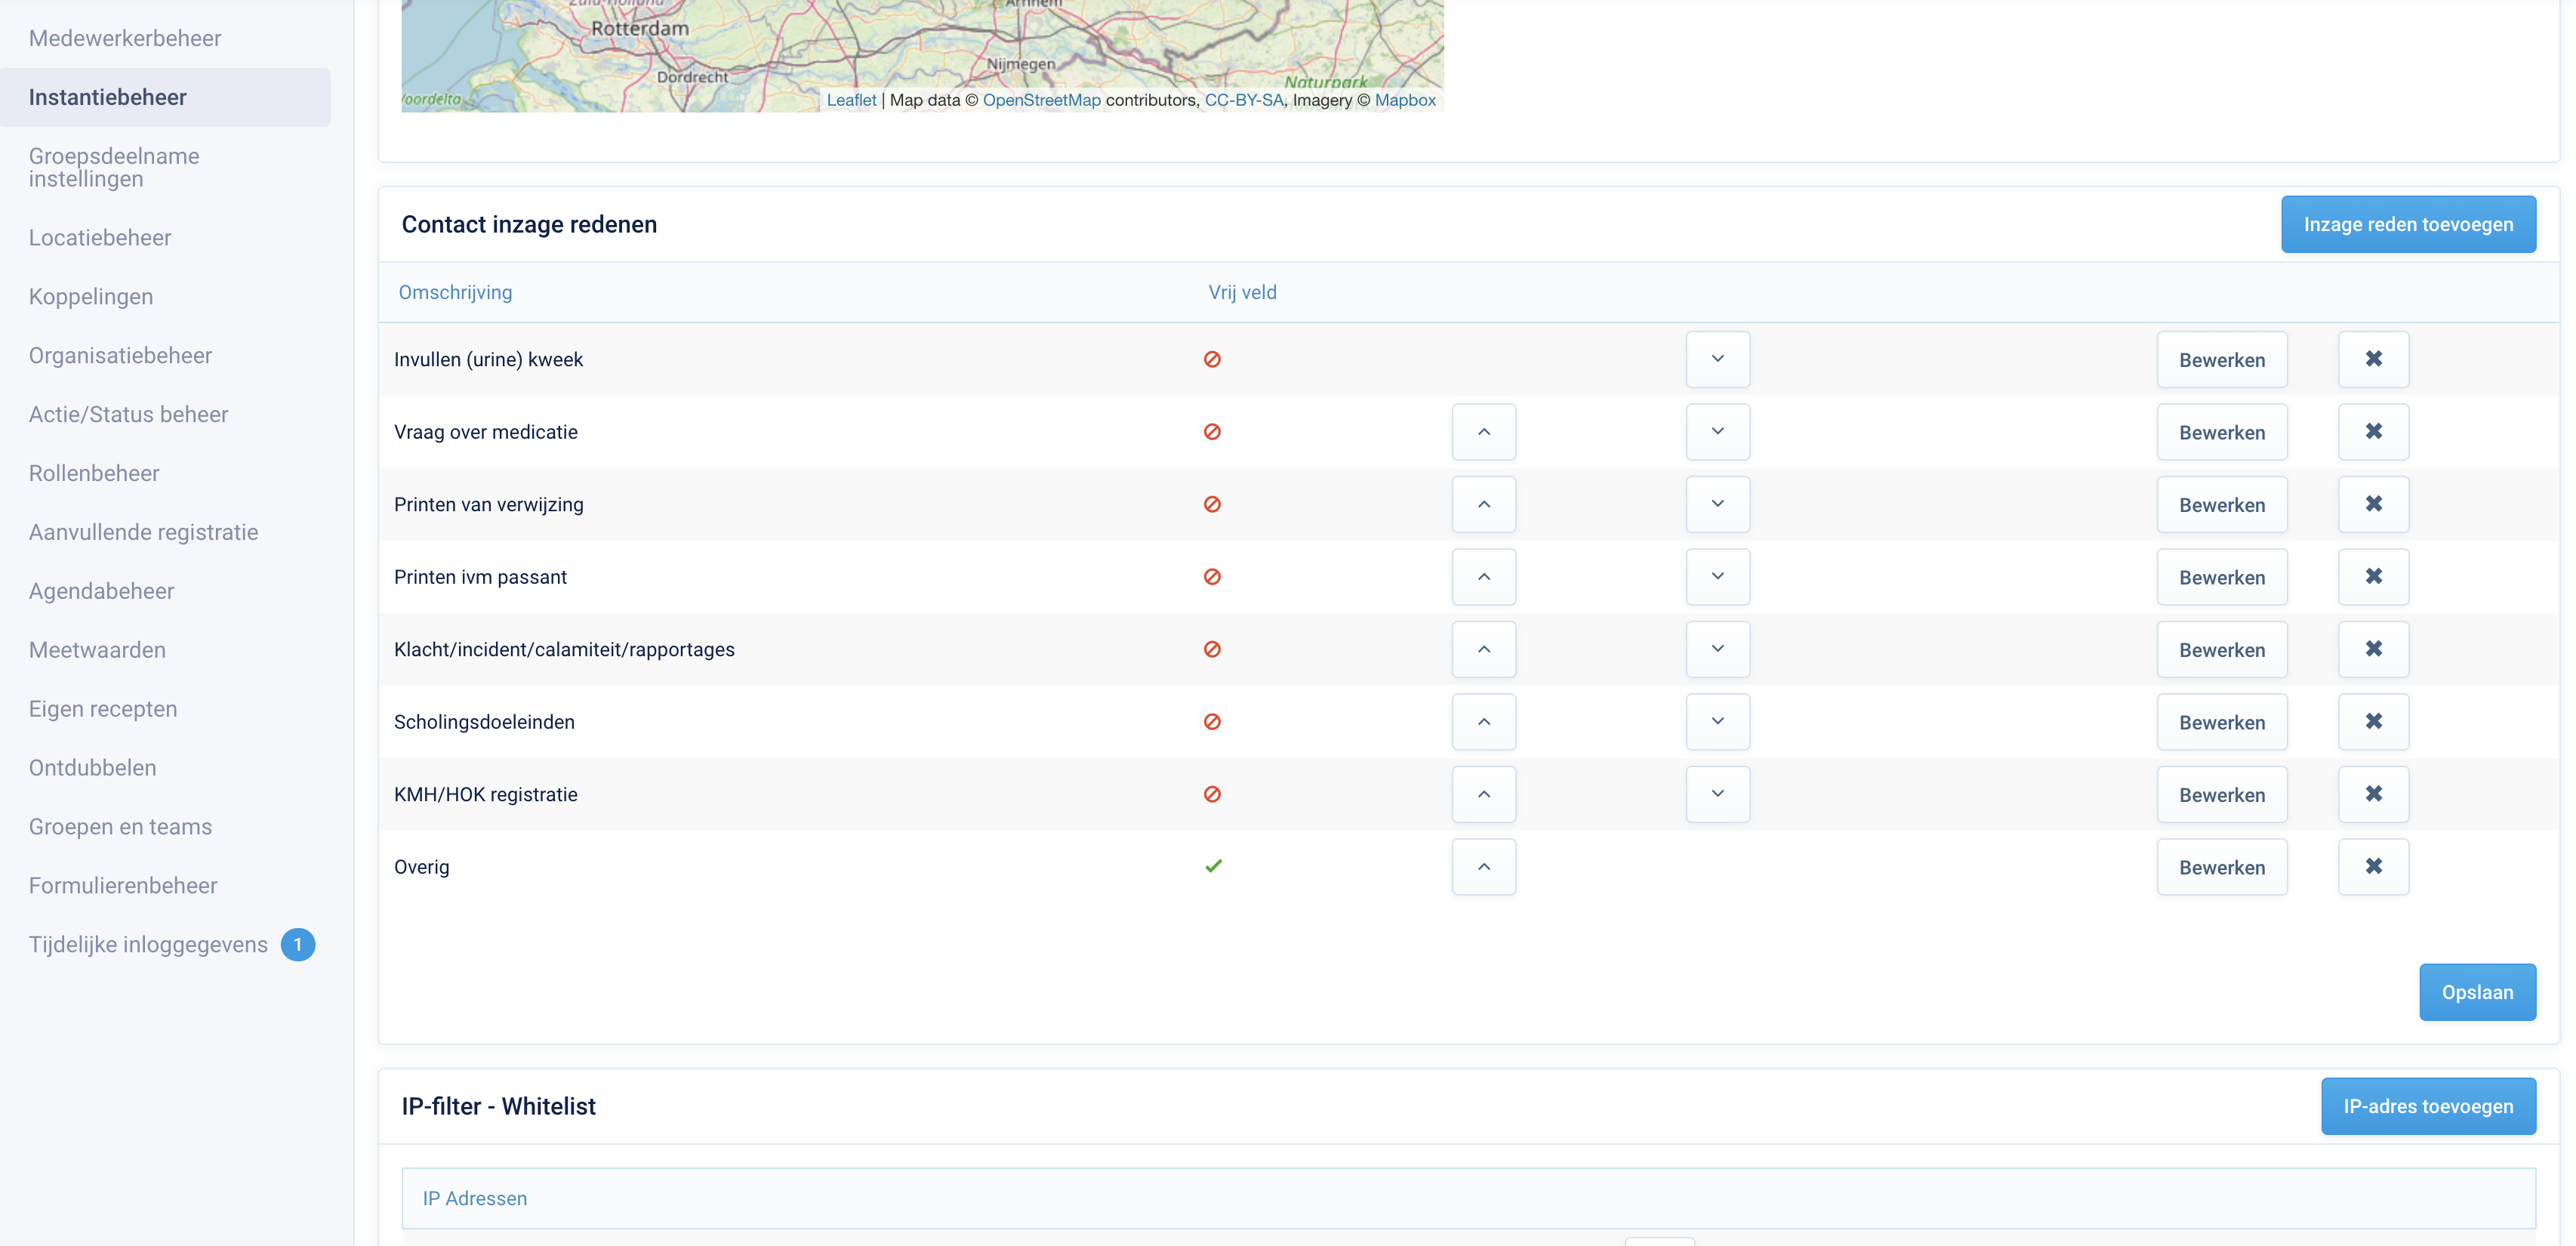2576x1246 pixels.
Task: Click Inzage reden toevoegen button
Action: pyautogui.click(x=2408, y=224)
